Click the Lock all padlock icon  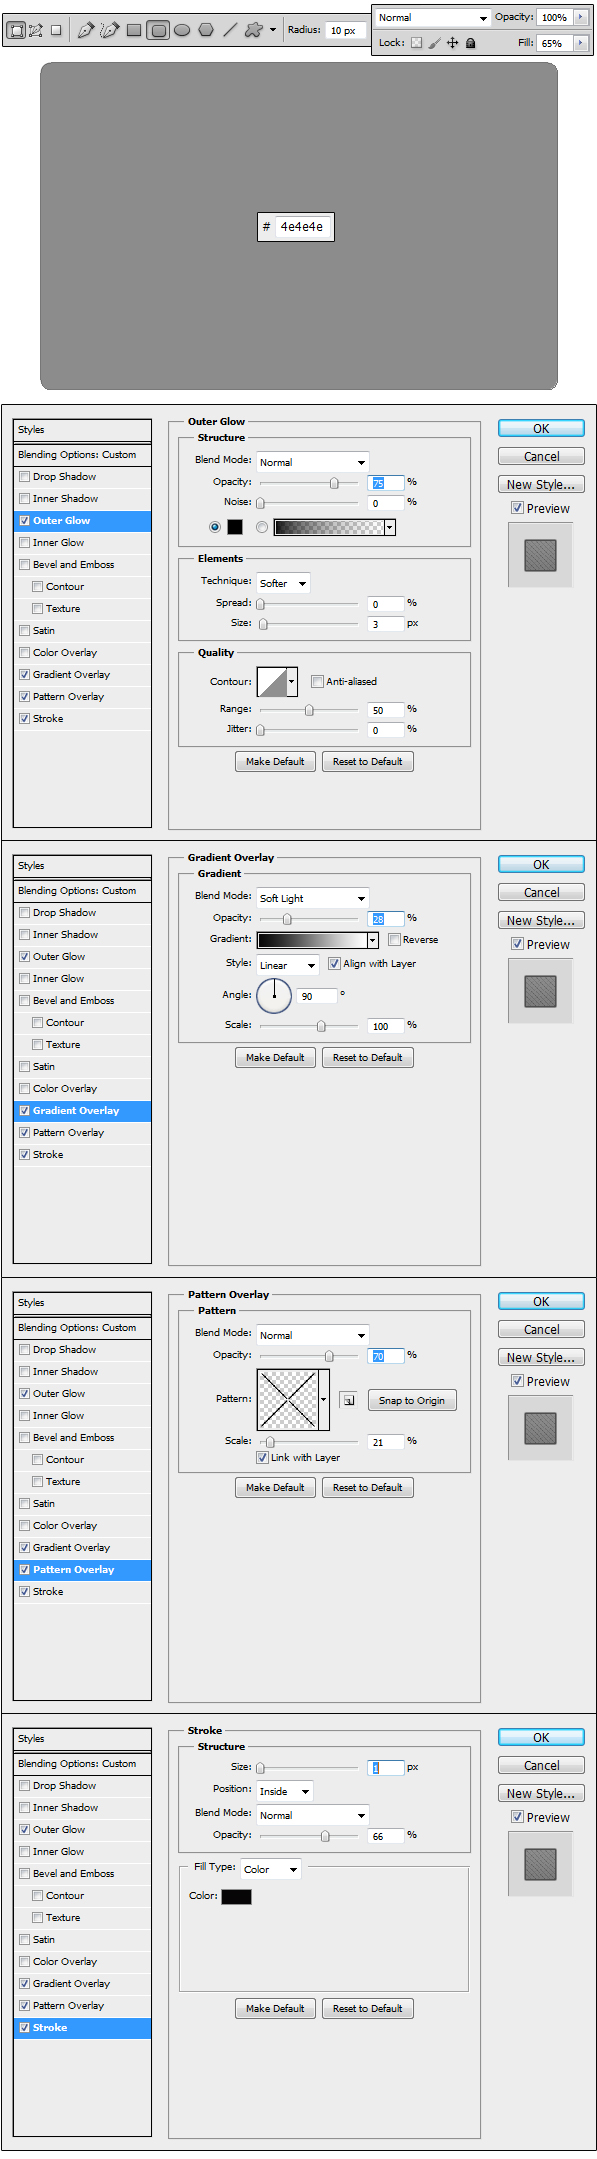point(471,43)
